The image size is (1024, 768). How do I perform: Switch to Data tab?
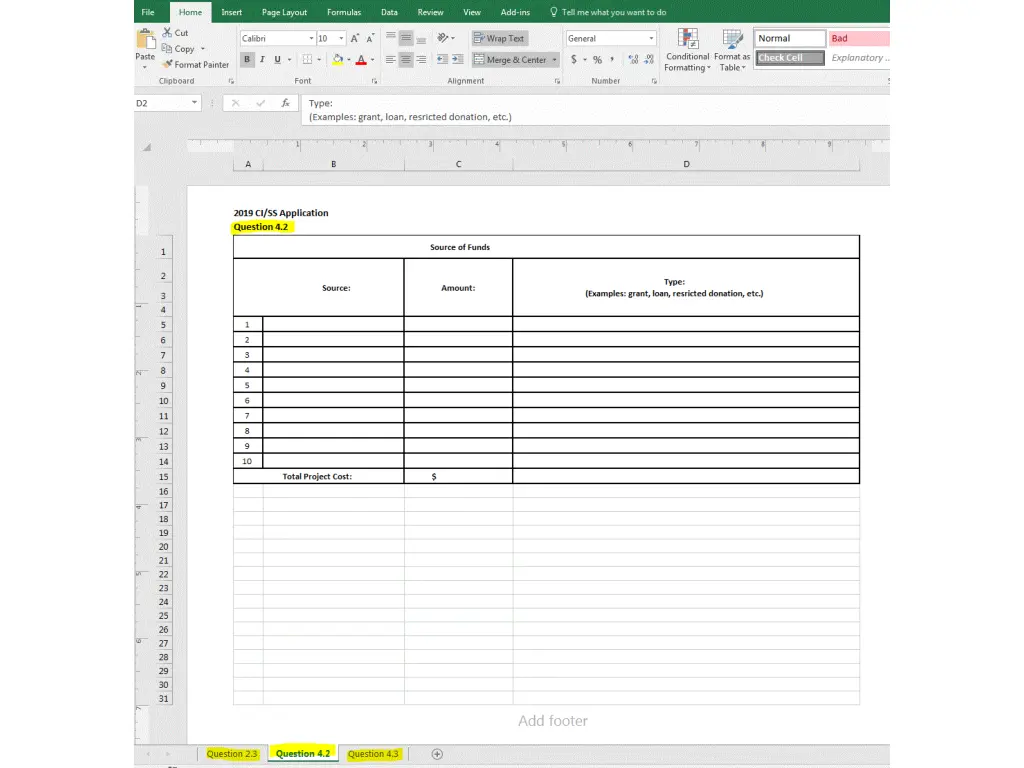tap(389, 12)
